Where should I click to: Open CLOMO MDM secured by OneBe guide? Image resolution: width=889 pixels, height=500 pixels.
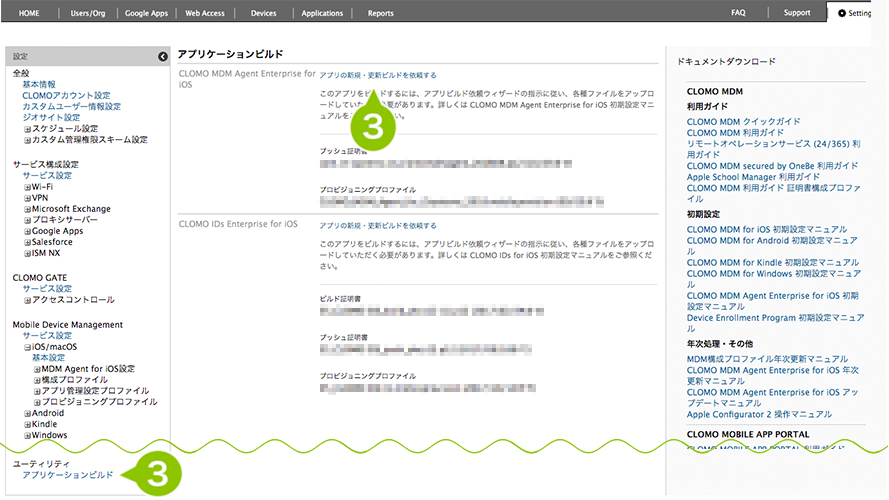click(772, 166)
